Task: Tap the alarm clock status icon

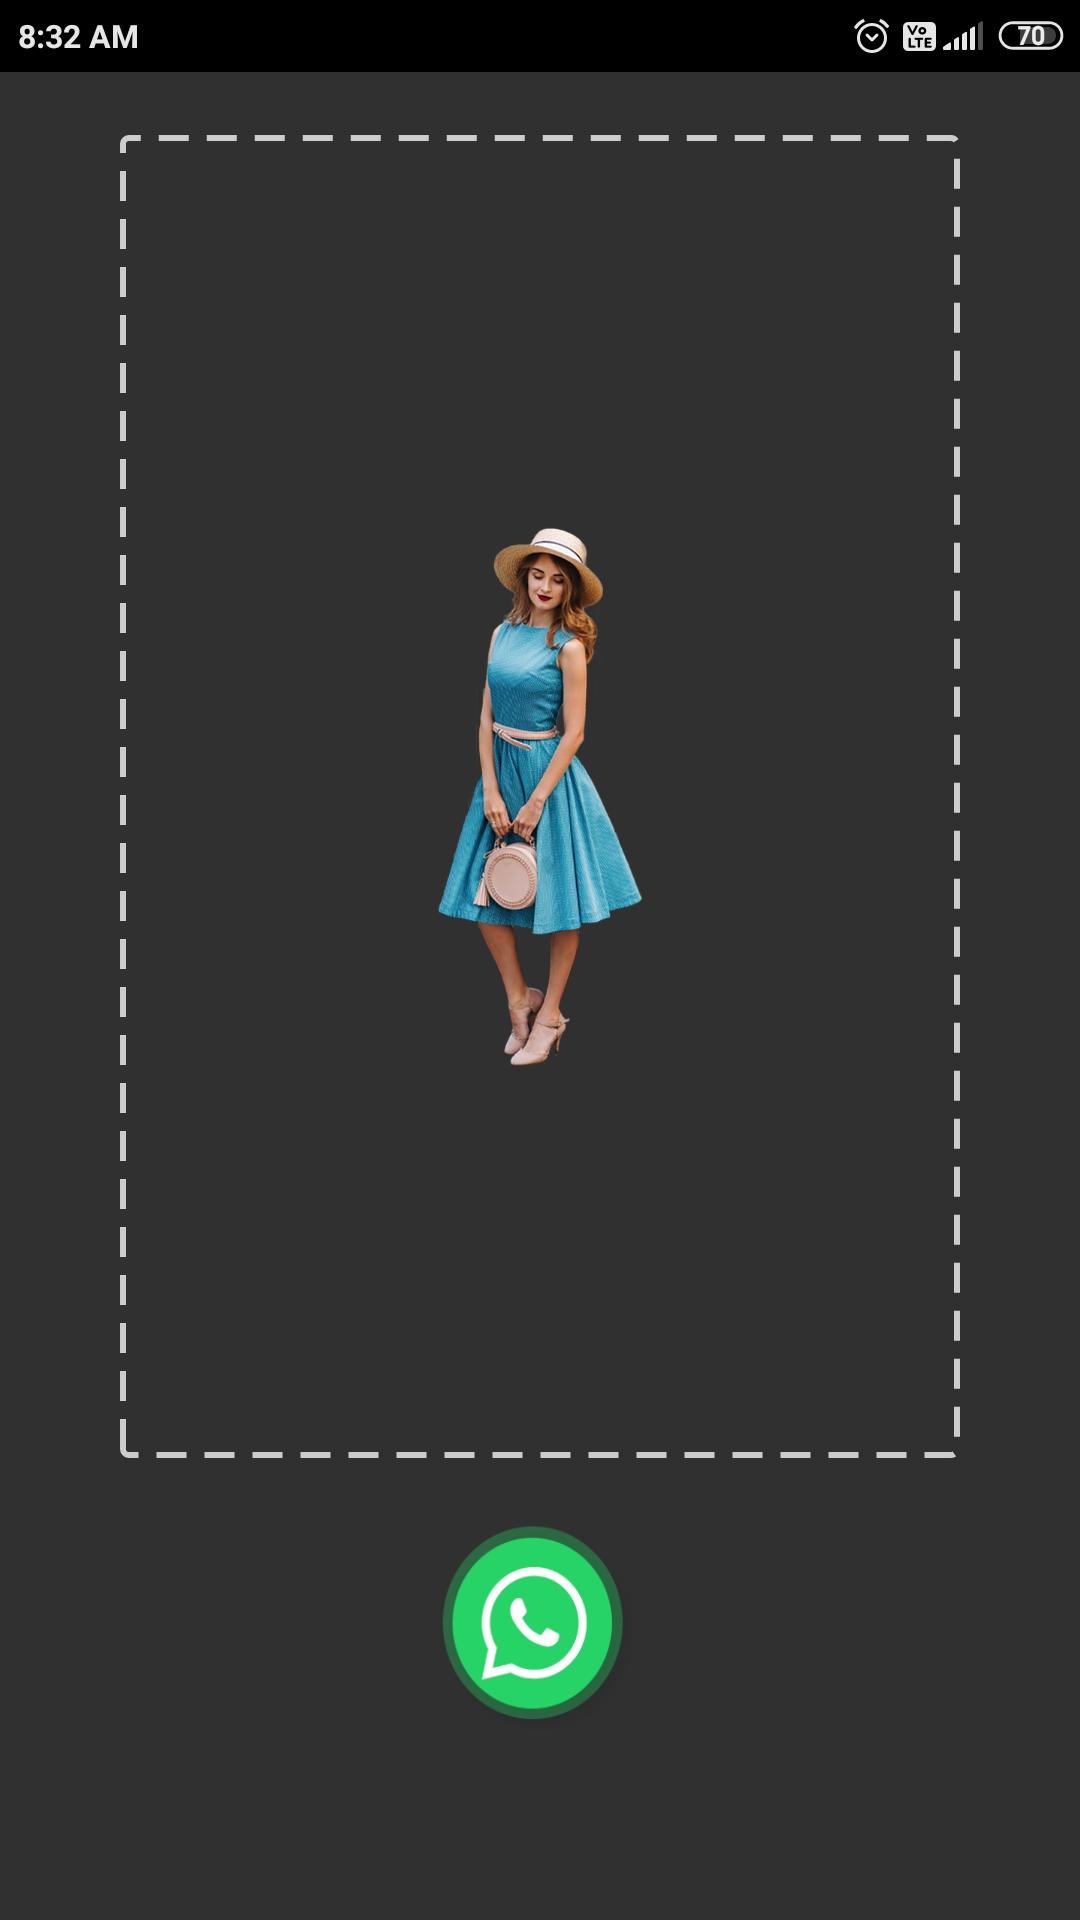Action: (871, 37)
